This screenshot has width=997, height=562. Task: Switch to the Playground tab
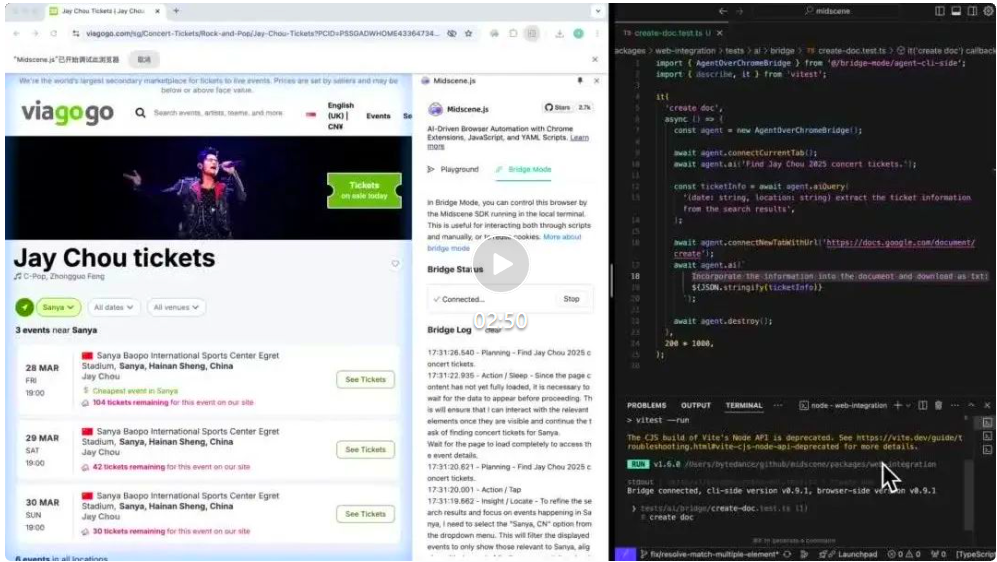(453, 170)
